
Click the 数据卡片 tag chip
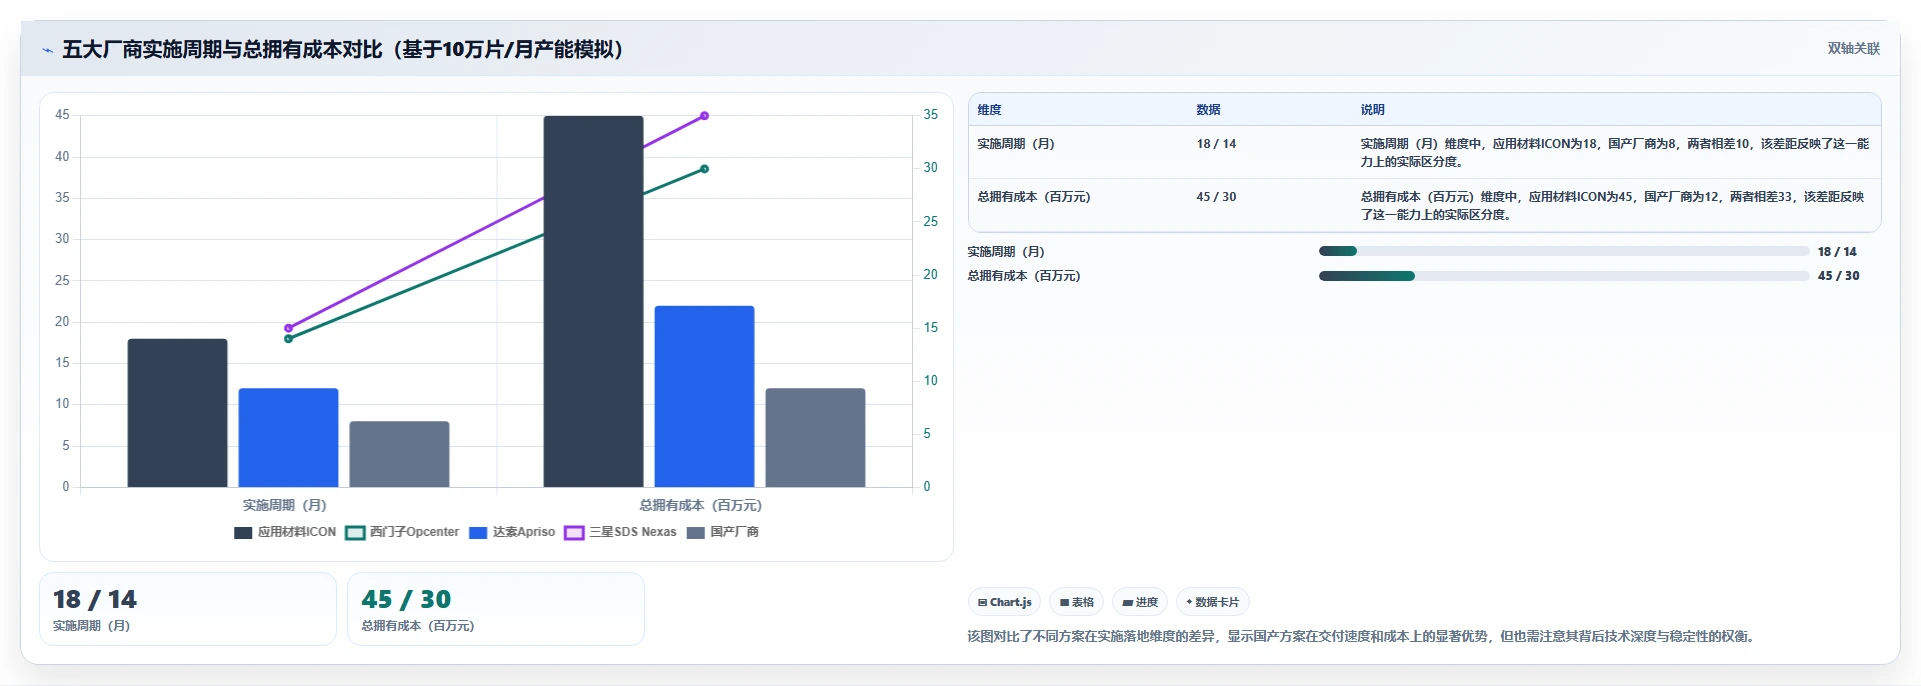coord(1213,602)
